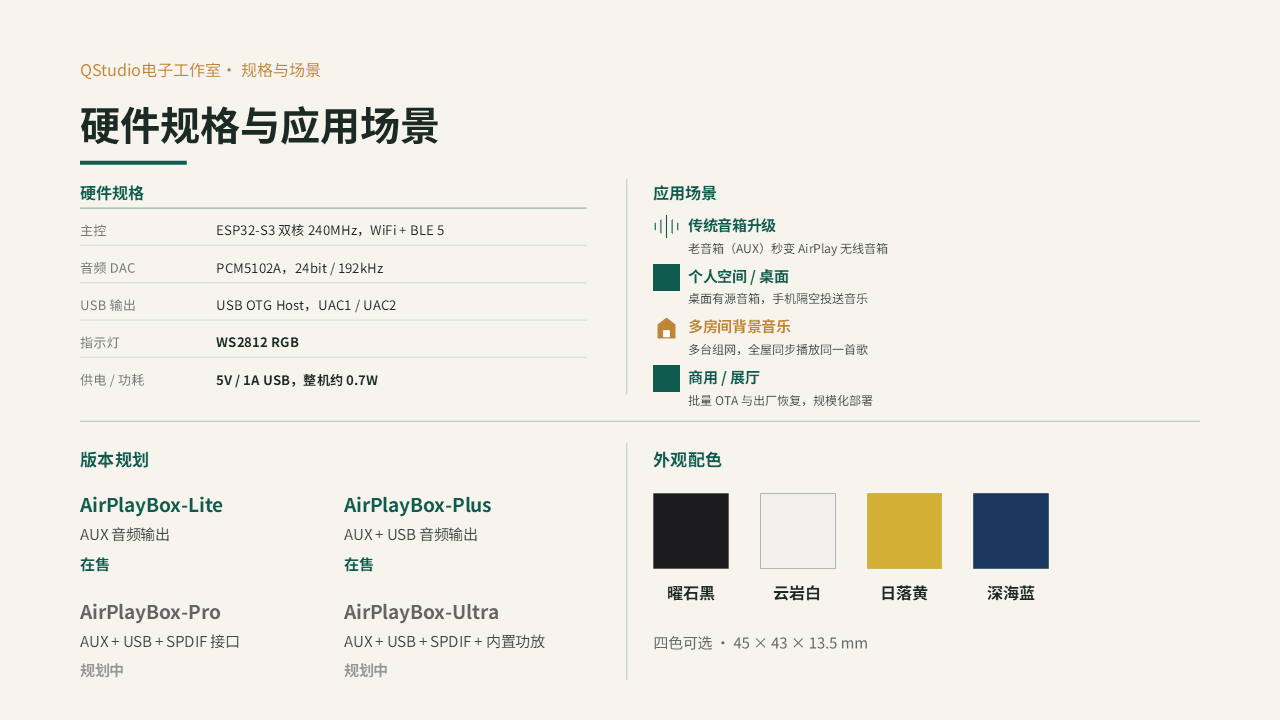Click the QStudio电子工作室 breadcrumb text
1280x720 pixels.
(150, 70)
